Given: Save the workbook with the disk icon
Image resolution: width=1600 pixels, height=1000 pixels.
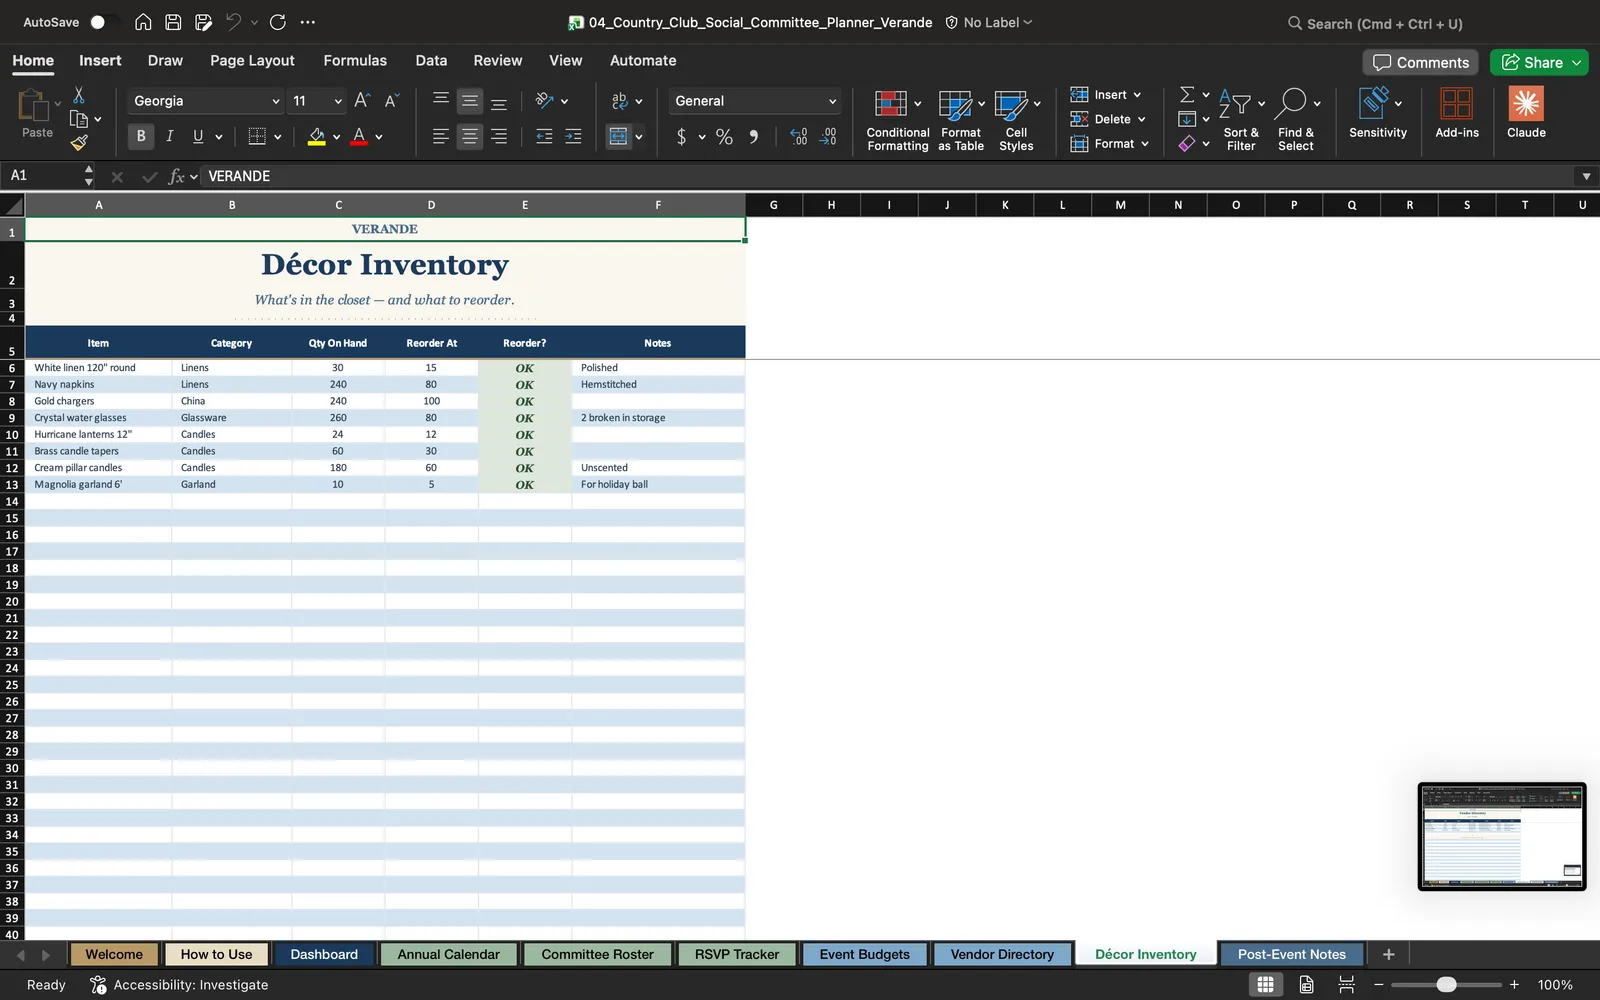Looking at the screenshot, I should click(x=173, y=22).
